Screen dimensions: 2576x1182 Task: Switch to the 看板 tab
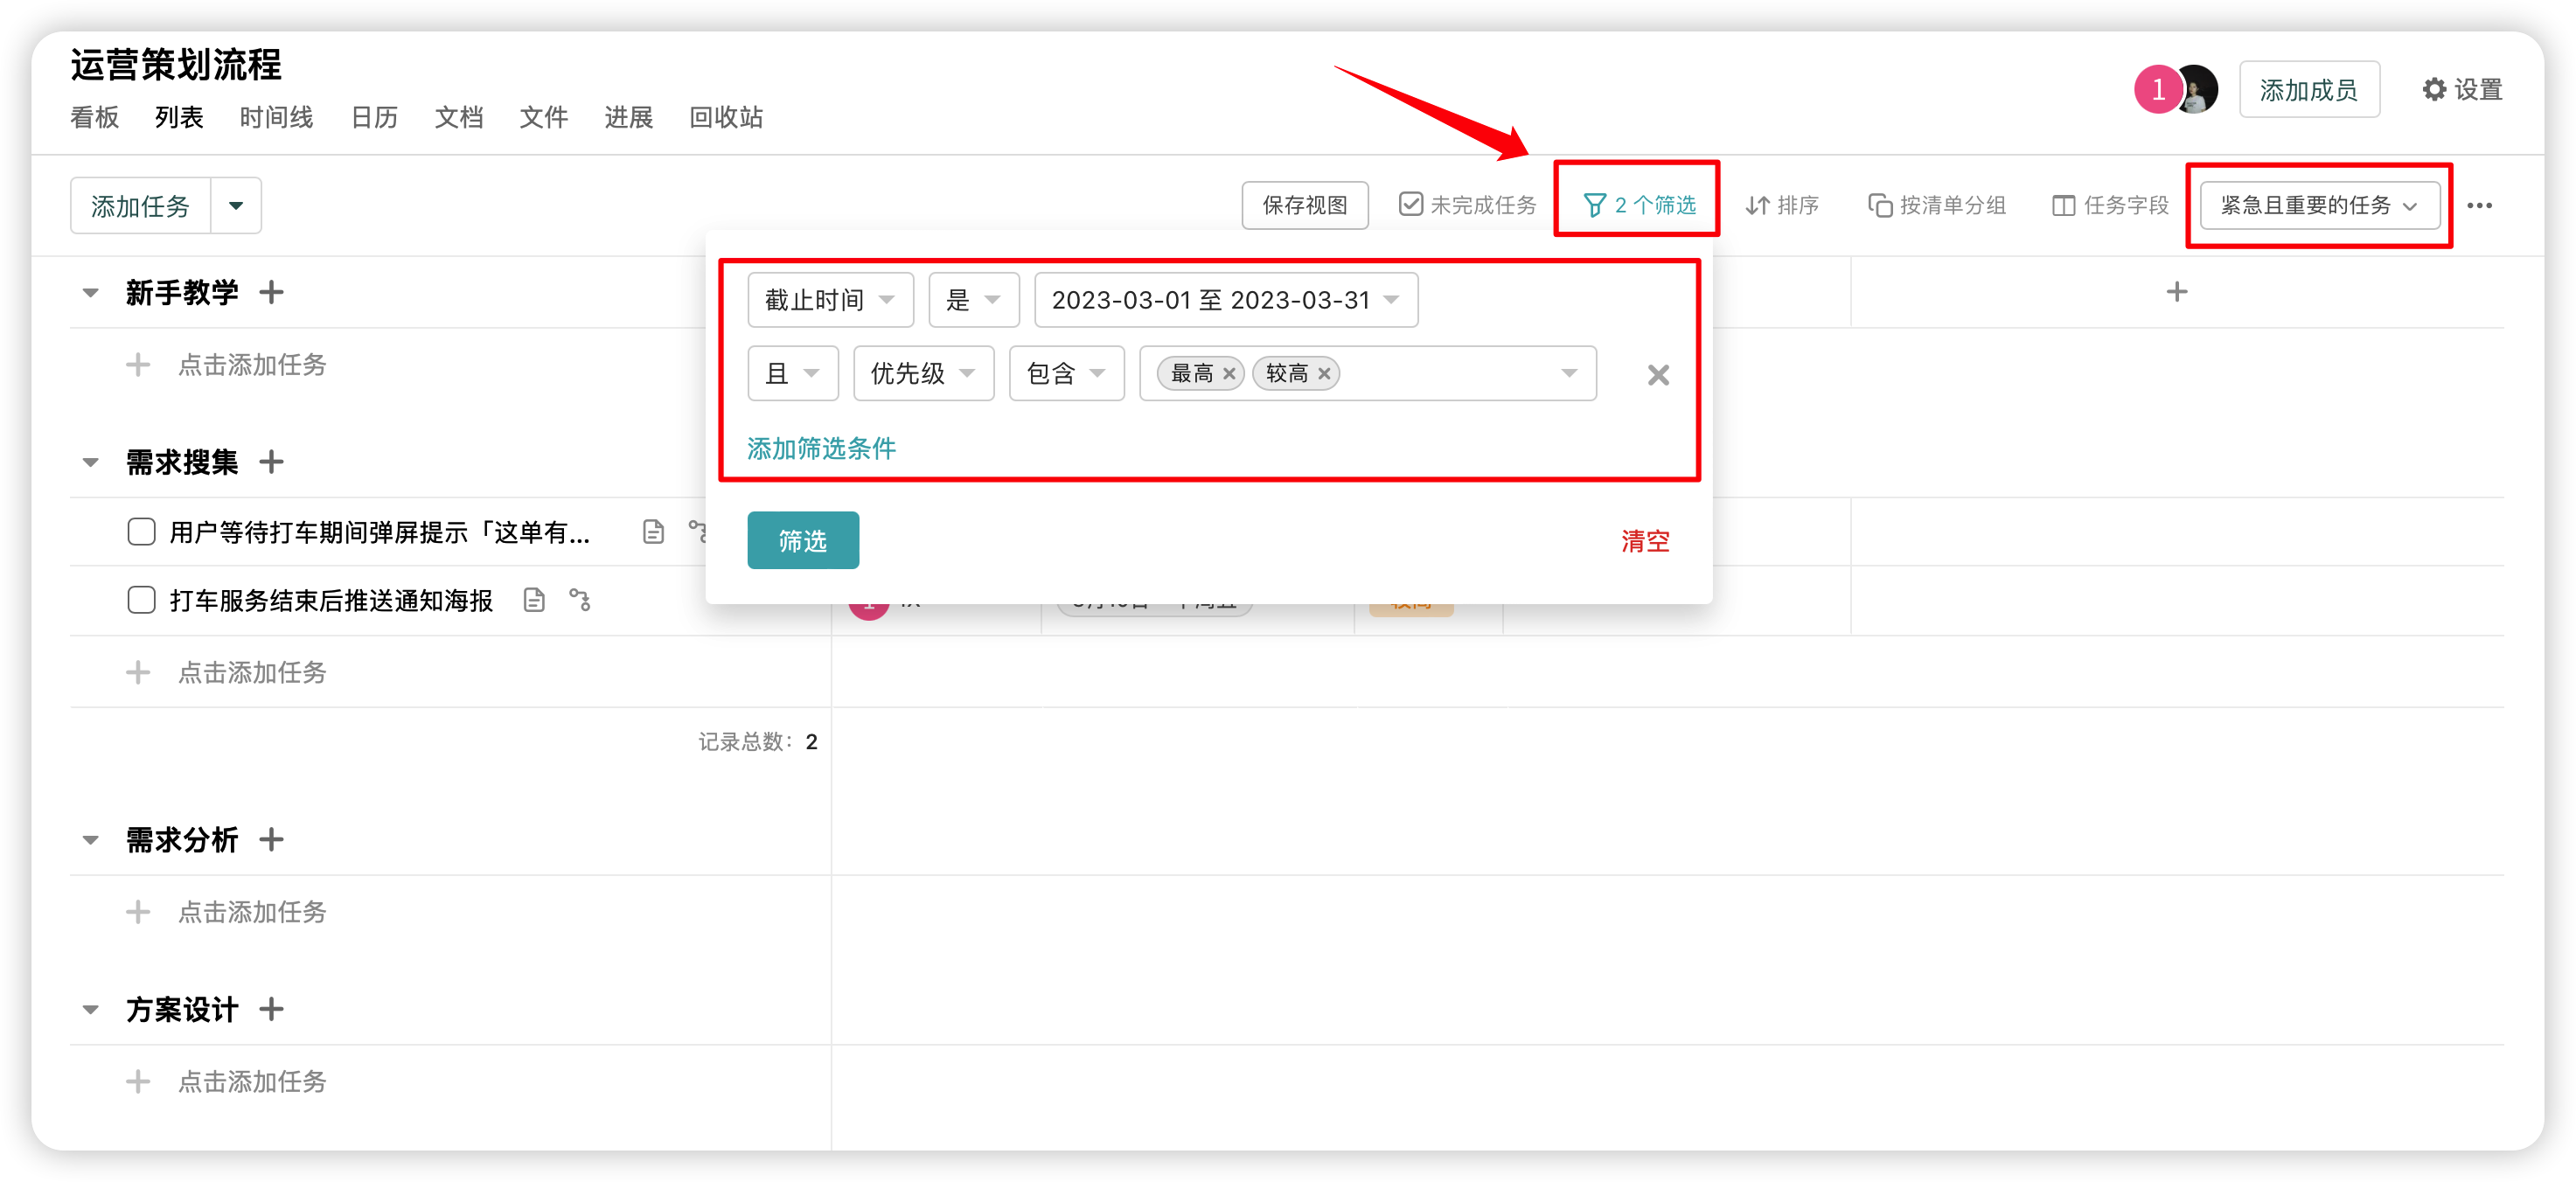(94, 117)
